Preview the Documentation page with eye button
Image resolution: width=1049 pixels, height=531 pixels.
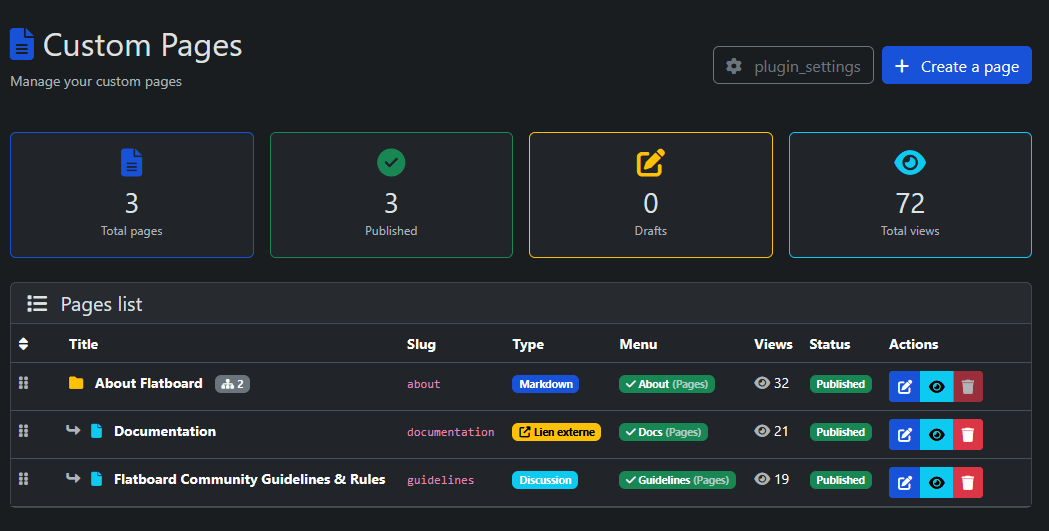(936, 435)
